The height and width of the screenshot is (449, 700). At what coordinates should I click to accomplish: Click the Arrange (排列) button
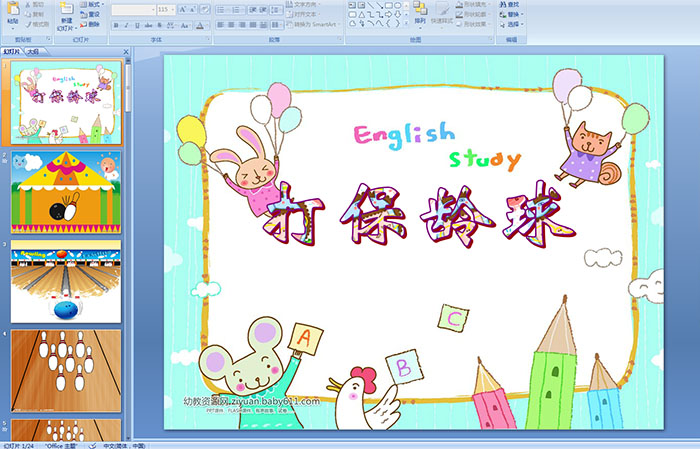coord(420,13)
